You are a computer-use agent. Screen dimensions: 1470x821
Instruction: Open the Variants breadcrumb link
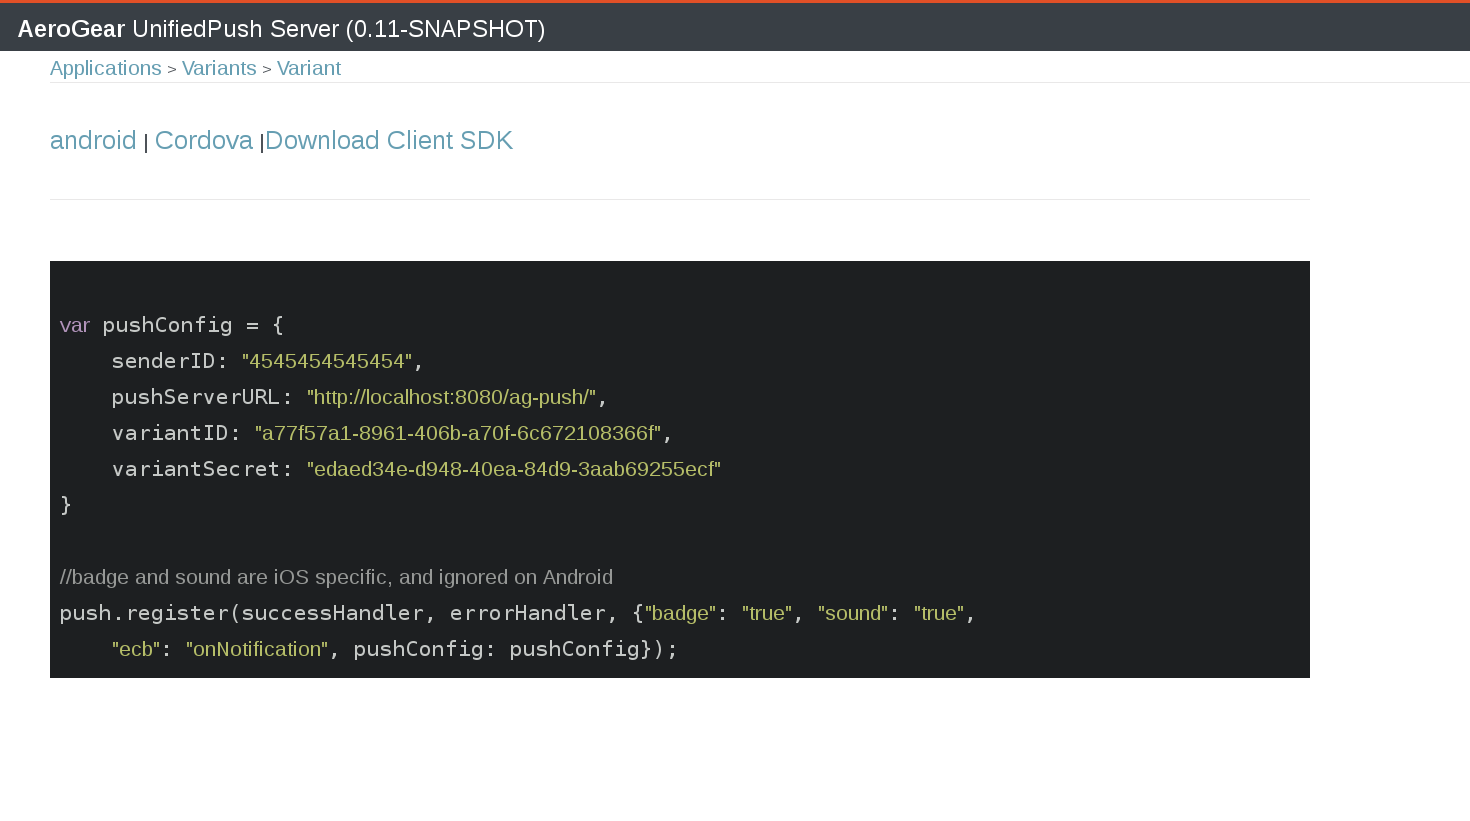pos(219,68)
